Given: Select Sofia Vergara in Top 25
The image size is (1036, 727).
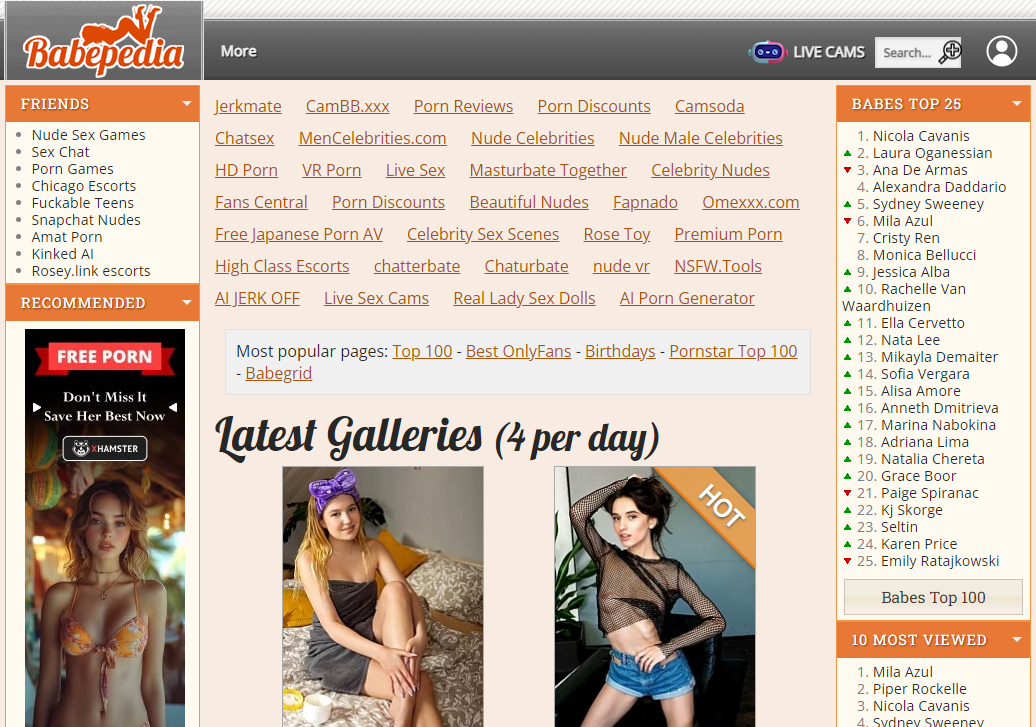Looking at the screenshot, I should (925, 374).
